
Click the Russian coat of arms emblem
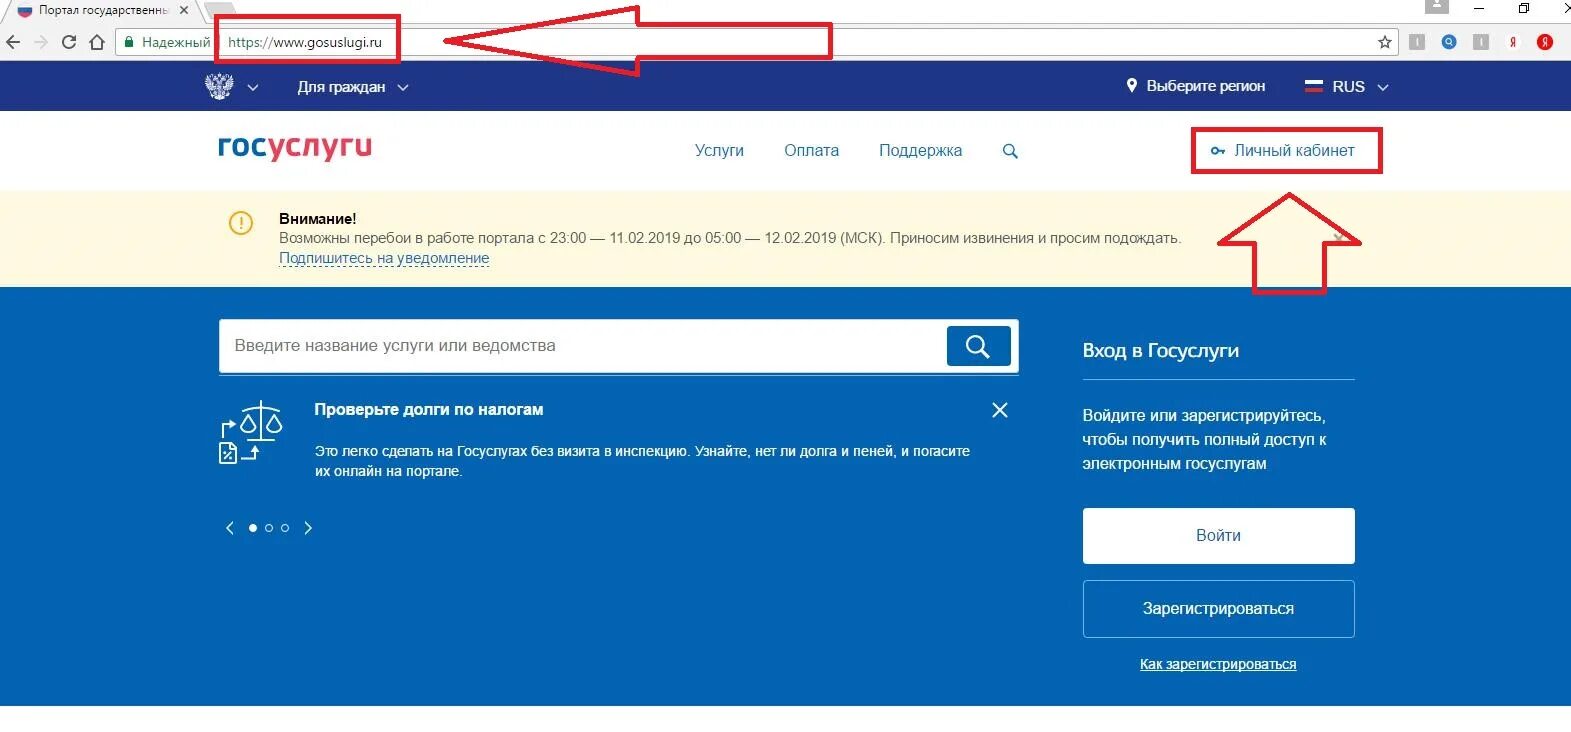[x=219, y=86]
